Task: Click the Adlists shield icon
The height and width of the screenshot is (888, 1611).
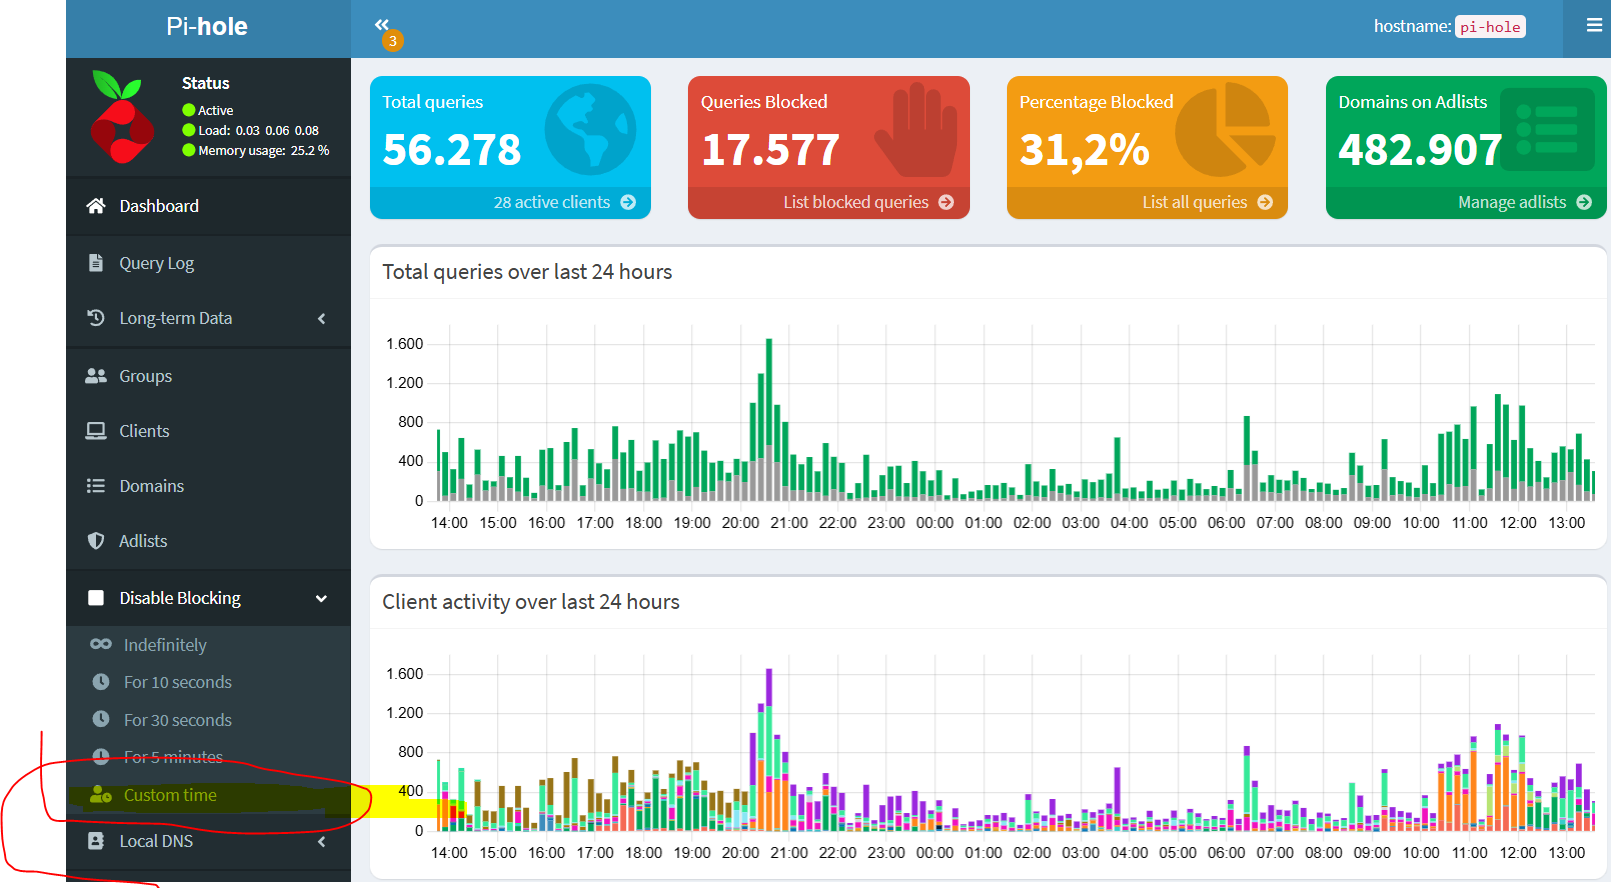Action: 96,541
